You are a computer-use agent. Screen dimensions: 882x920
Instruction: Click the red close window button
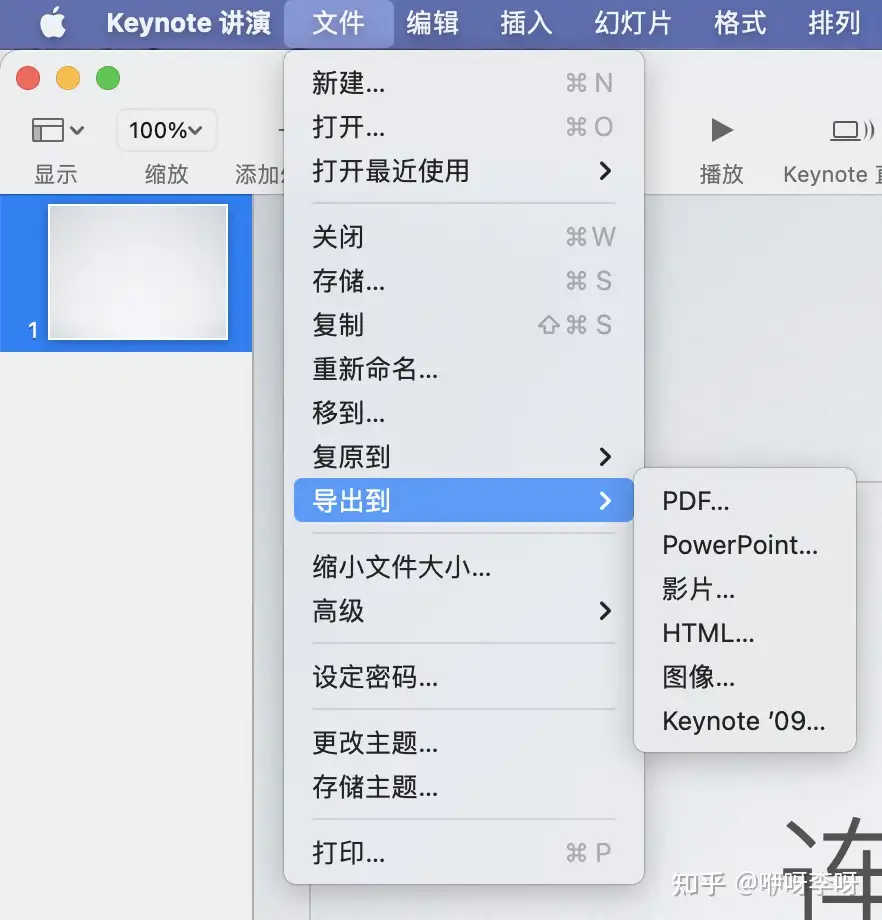(x=28, y=78)
